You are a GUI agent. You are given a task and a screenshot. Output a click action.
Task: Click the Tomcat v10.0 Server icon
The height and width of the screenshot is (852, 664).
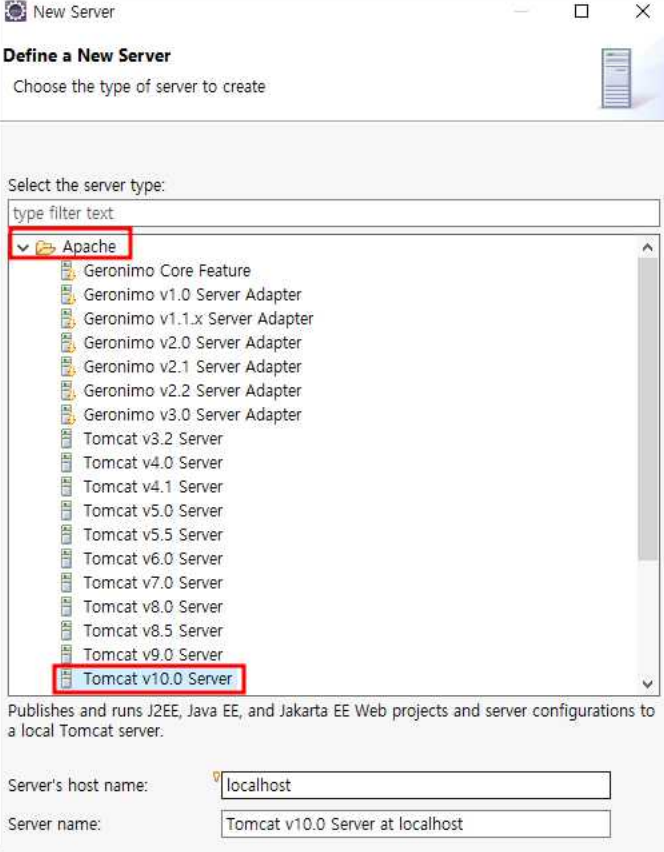click(x=66, y=679)
